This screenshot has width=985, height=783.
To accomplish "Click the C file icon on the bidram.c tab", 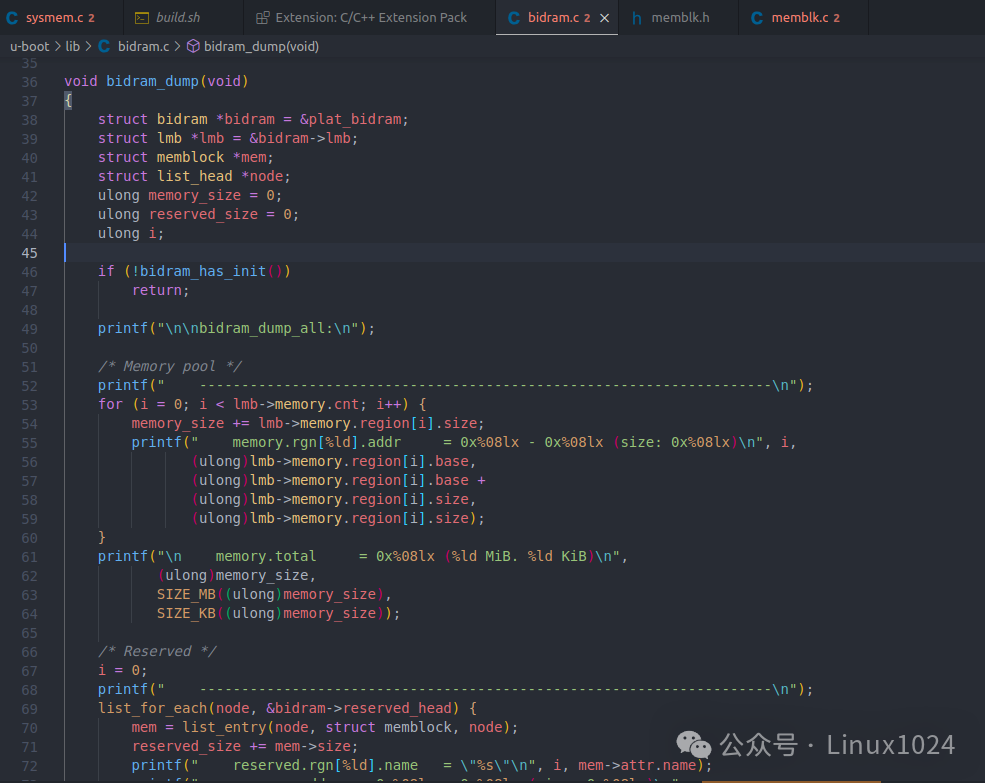I will click(514, 18).
